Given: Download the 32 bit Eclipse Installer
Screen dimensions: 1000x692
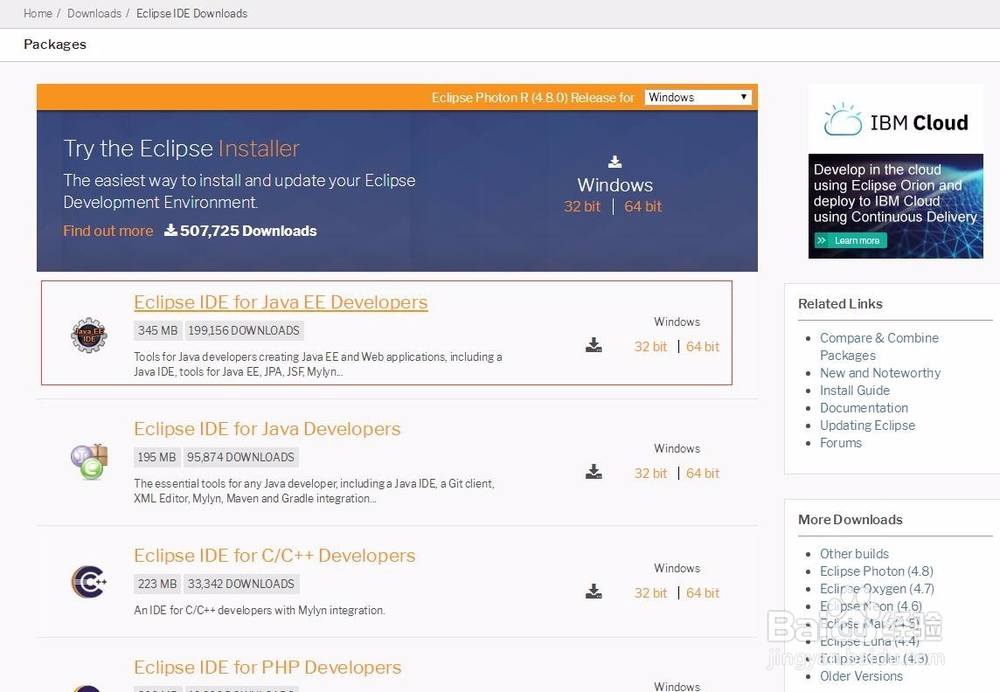Looking at the screenshot, I should (x=582, y=206).
